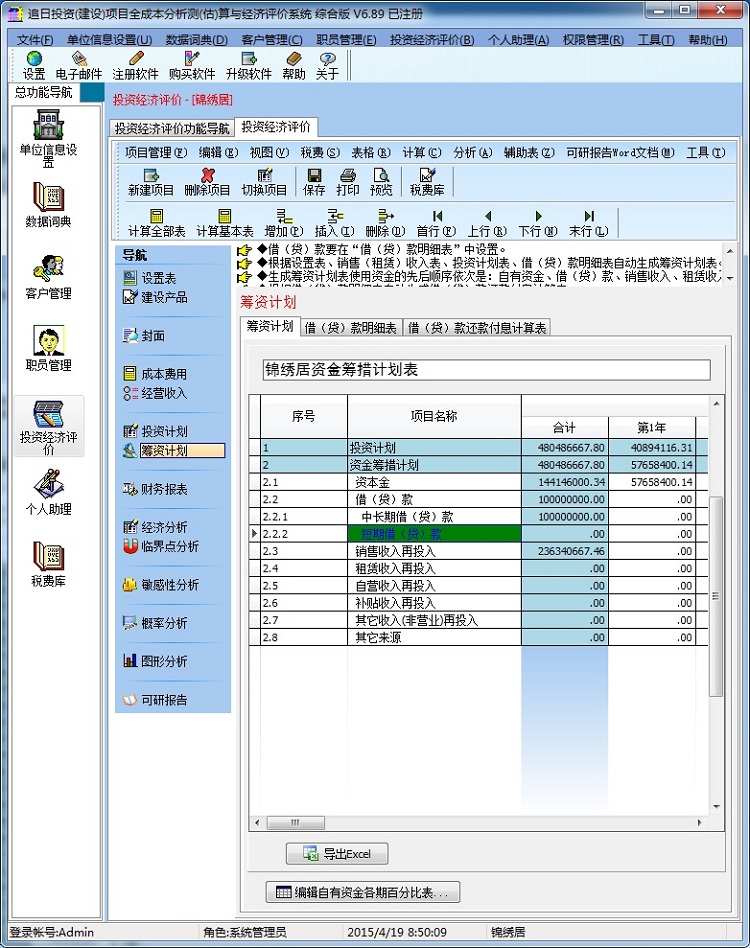Switch to the 借（贷）款还款付息计算表 tab
This screenshot has height=948, width=750.
coord(477,328)
